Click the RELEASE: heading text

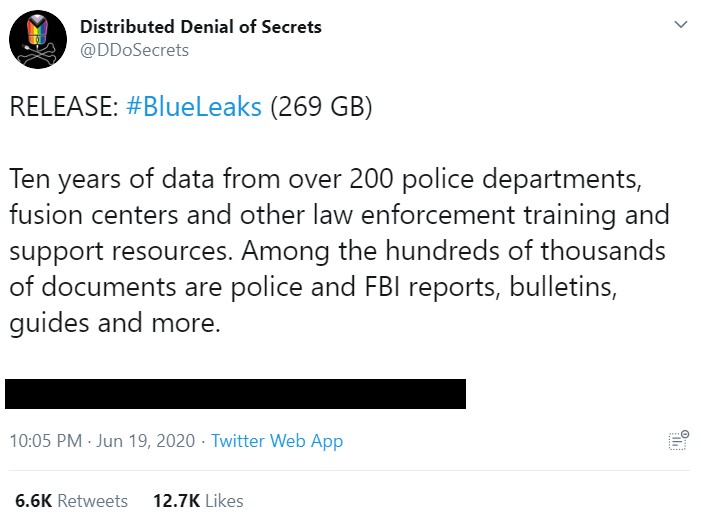pyautogui.click(x=64, y=107)
